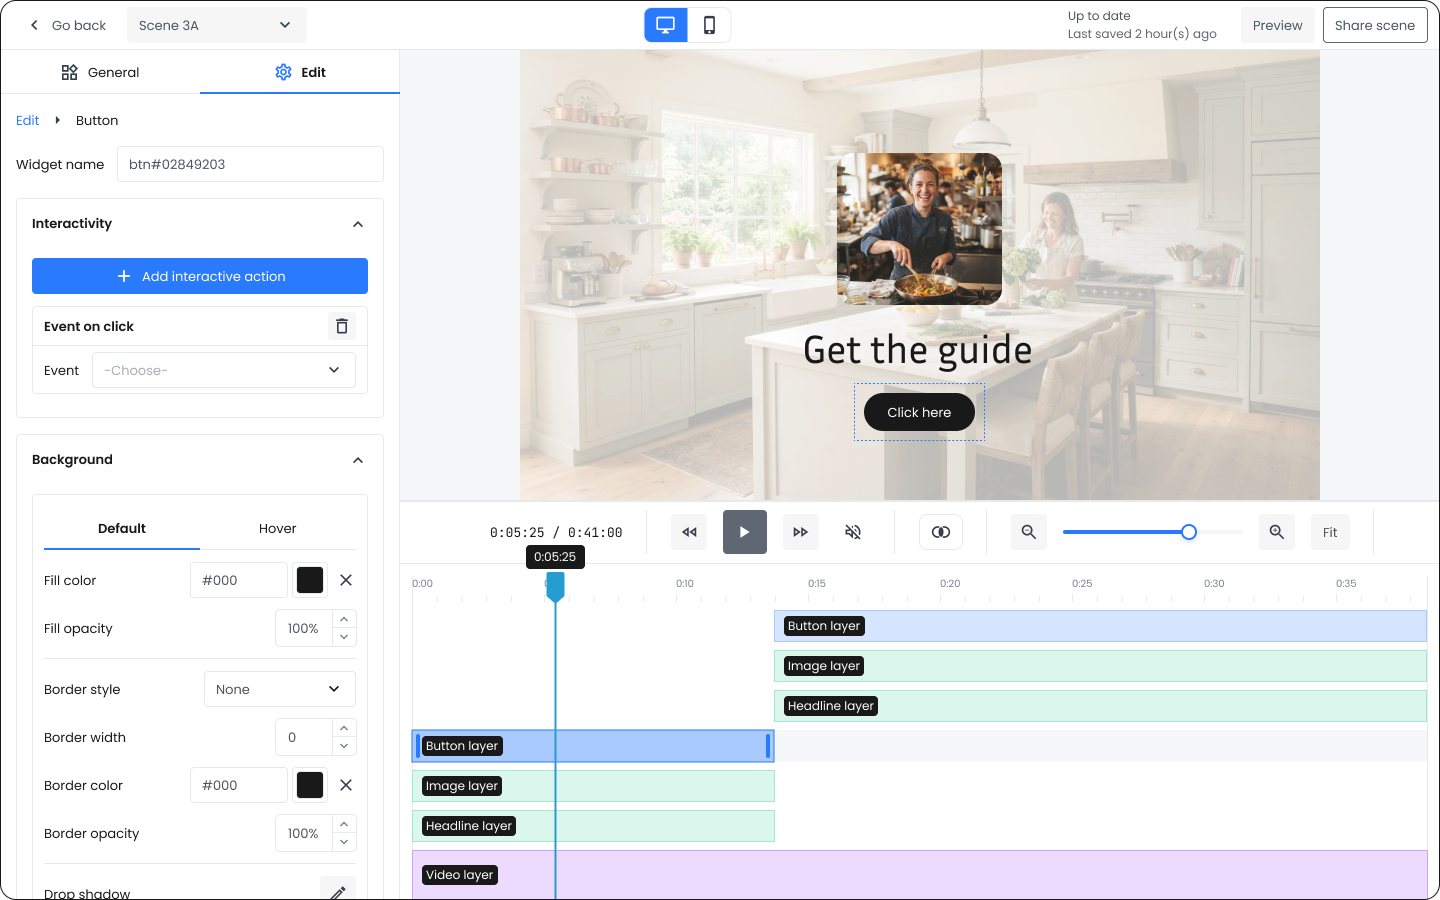Click the Border opacity 100% field

pyautogui.click(x=304, y=833)
